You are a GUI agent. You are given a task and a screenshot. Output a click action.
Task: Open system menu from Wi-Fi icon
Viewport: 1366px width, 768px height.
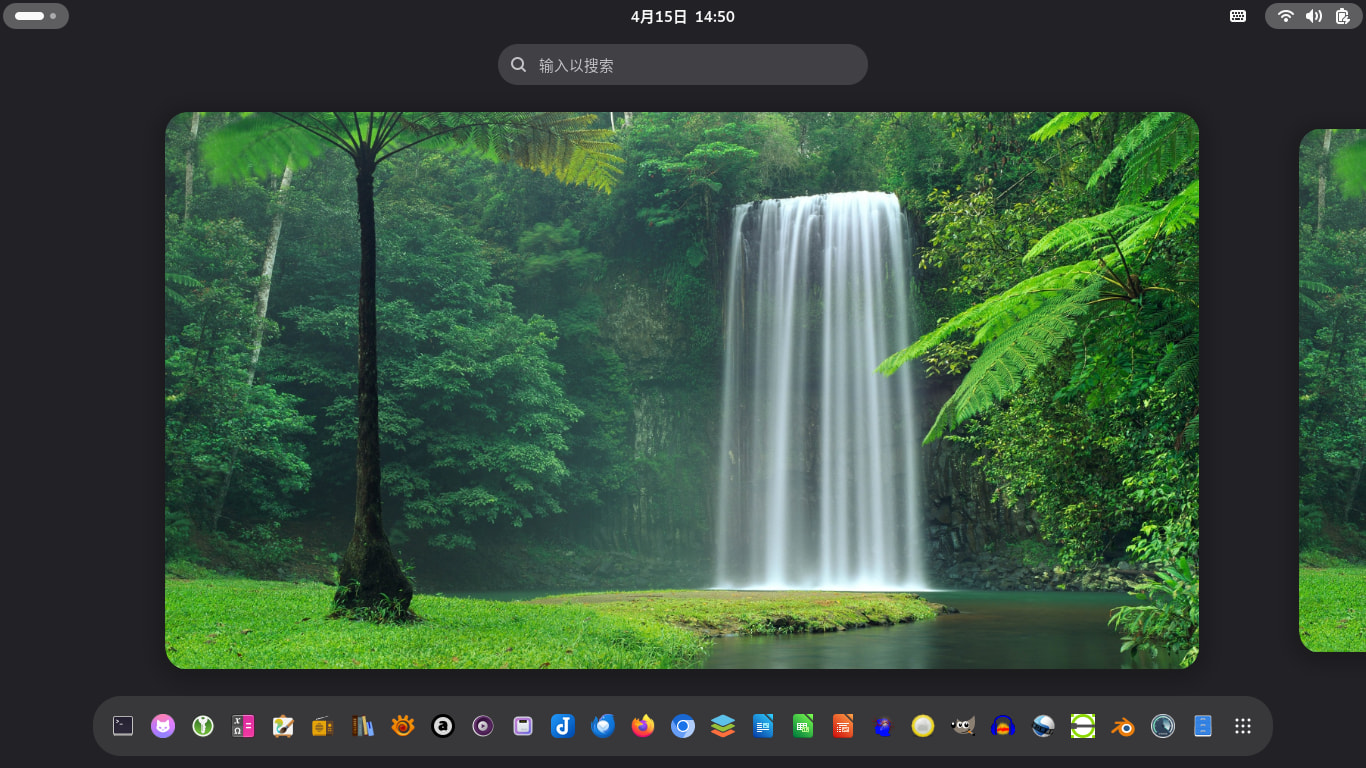click(x=1286, y=16)
